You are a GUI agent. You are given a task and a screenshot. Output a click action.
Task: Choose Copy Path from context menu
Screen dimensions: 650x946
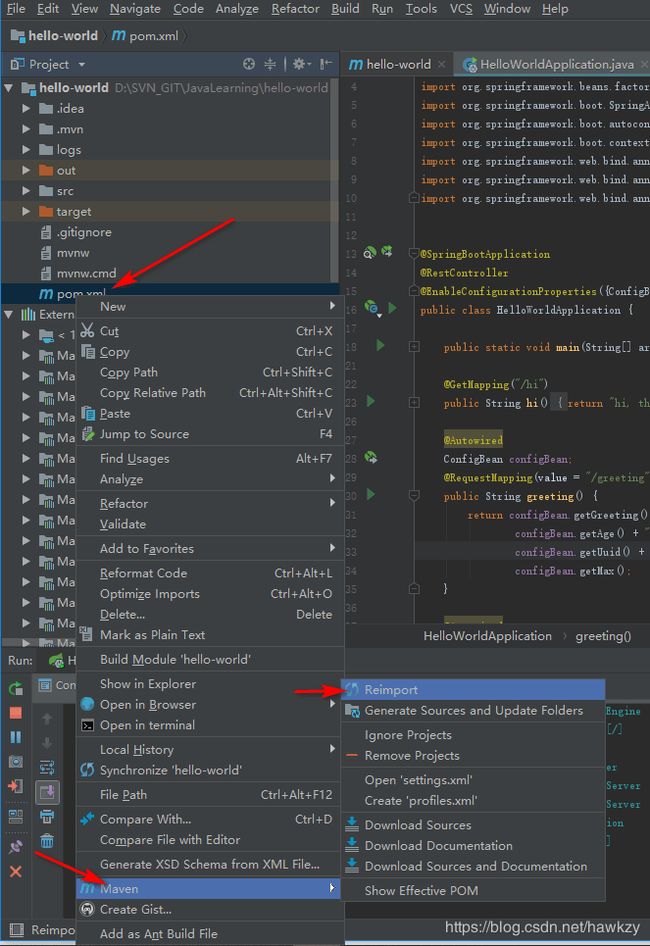pos(208,372)
